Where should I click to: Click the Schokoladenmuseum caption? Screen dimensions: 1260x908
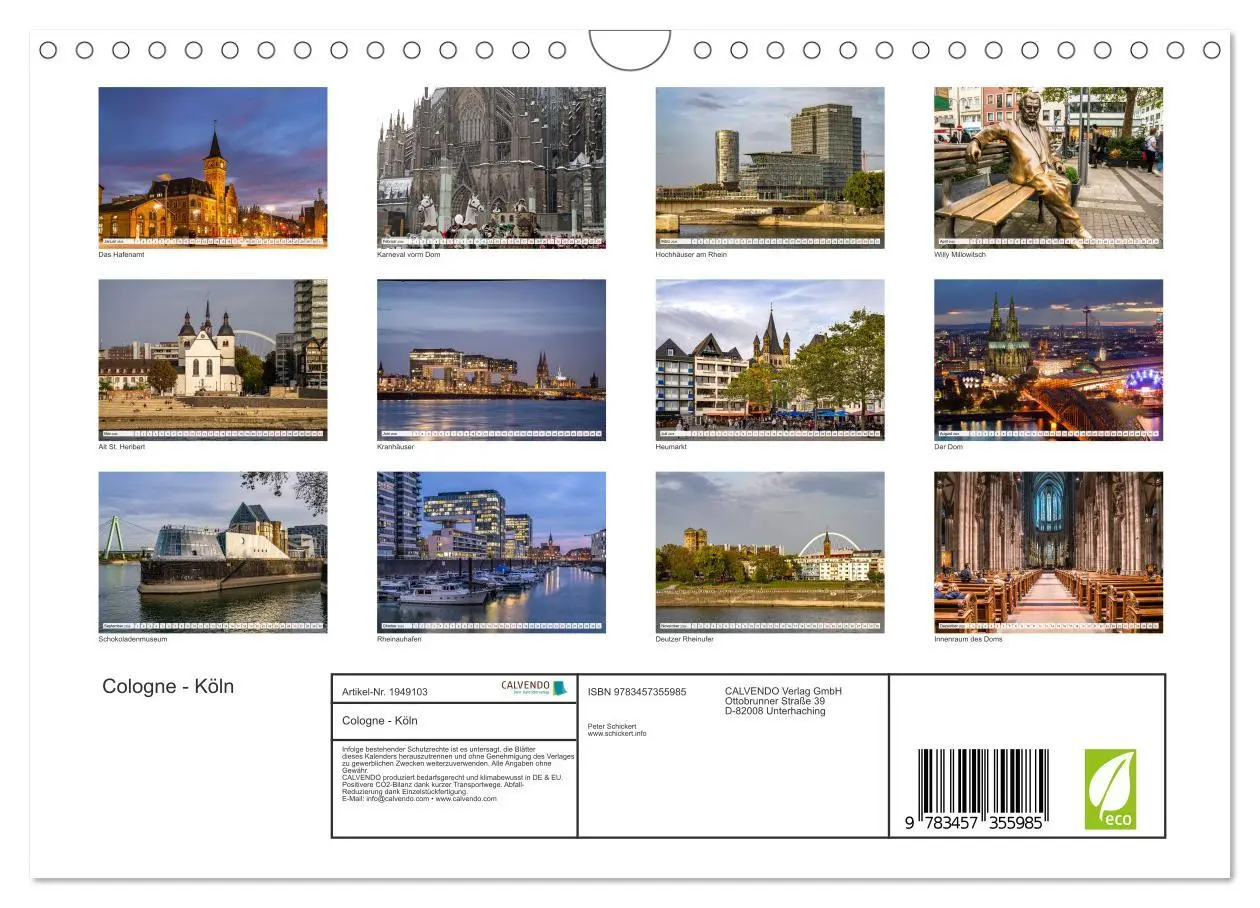133,639
